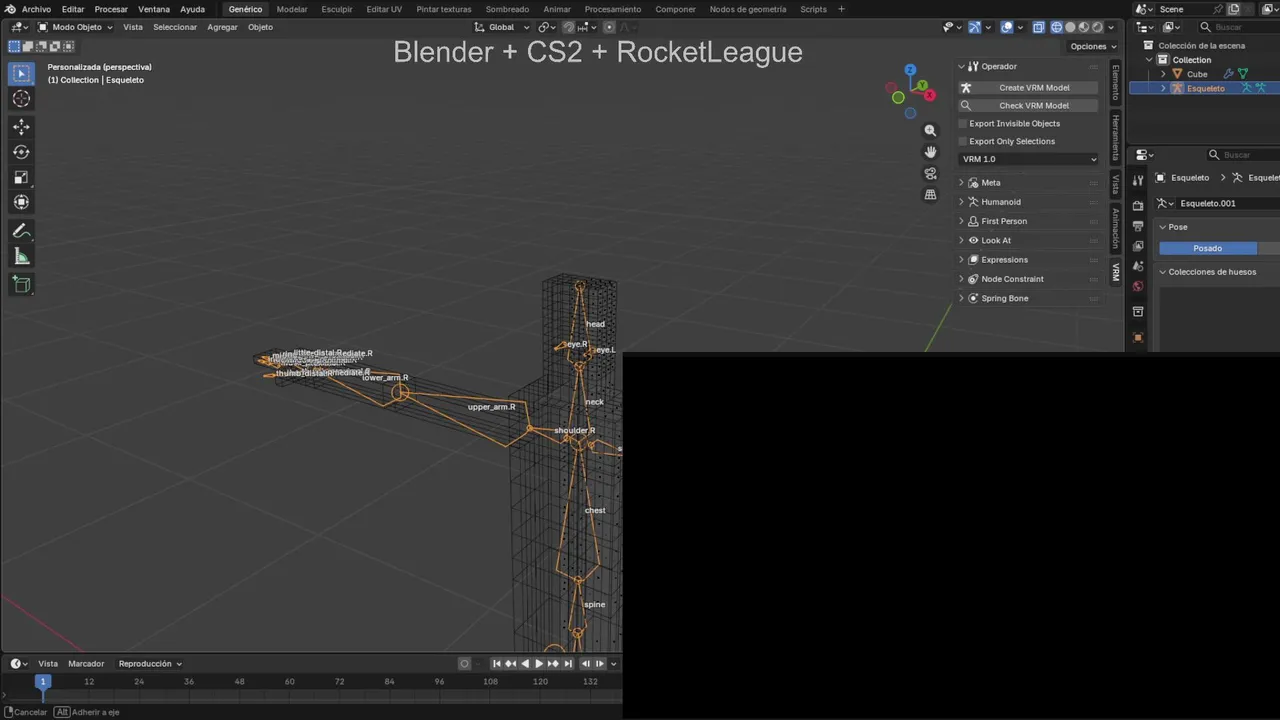Play the animation in the timeline

[x=539, y=663]
